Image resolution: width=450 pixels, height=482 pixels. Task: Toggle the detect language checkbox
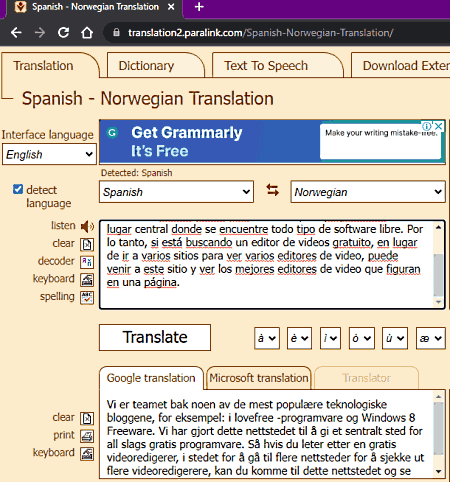[x=18, y=189]
